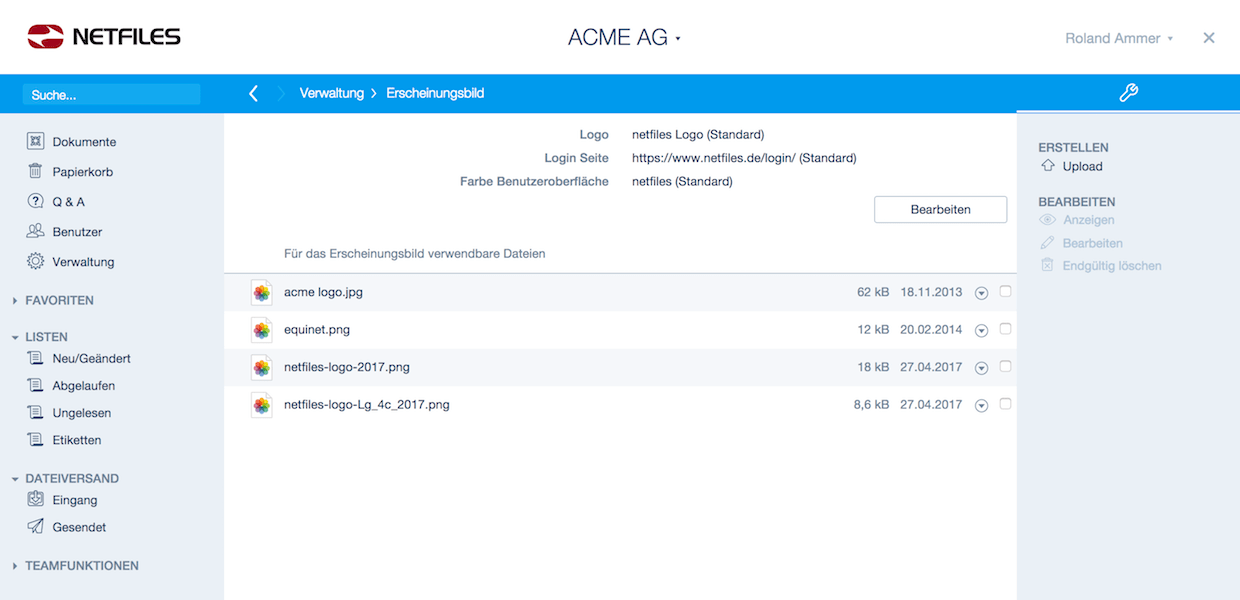The height and width of the screenshot is (600, 1240).
Task: Tick the checkbox for acme logo.jpg
Action: point(1005,292)
